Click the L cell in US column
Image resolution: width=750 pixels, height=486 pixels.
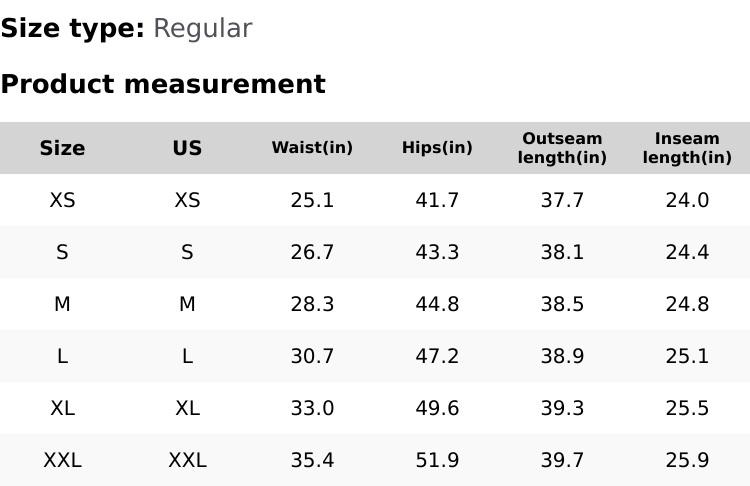tap(187, 356)
